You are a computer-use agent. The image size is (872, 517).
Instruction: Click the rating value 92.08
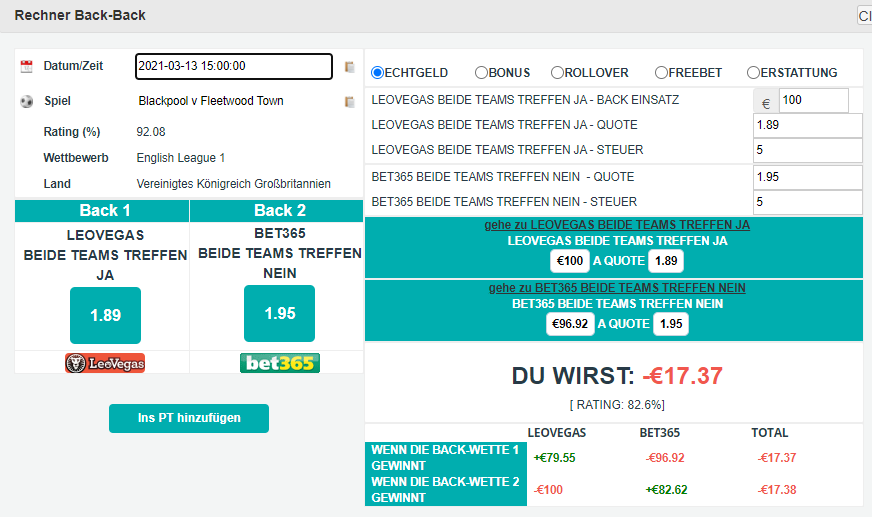click(151, 132)
